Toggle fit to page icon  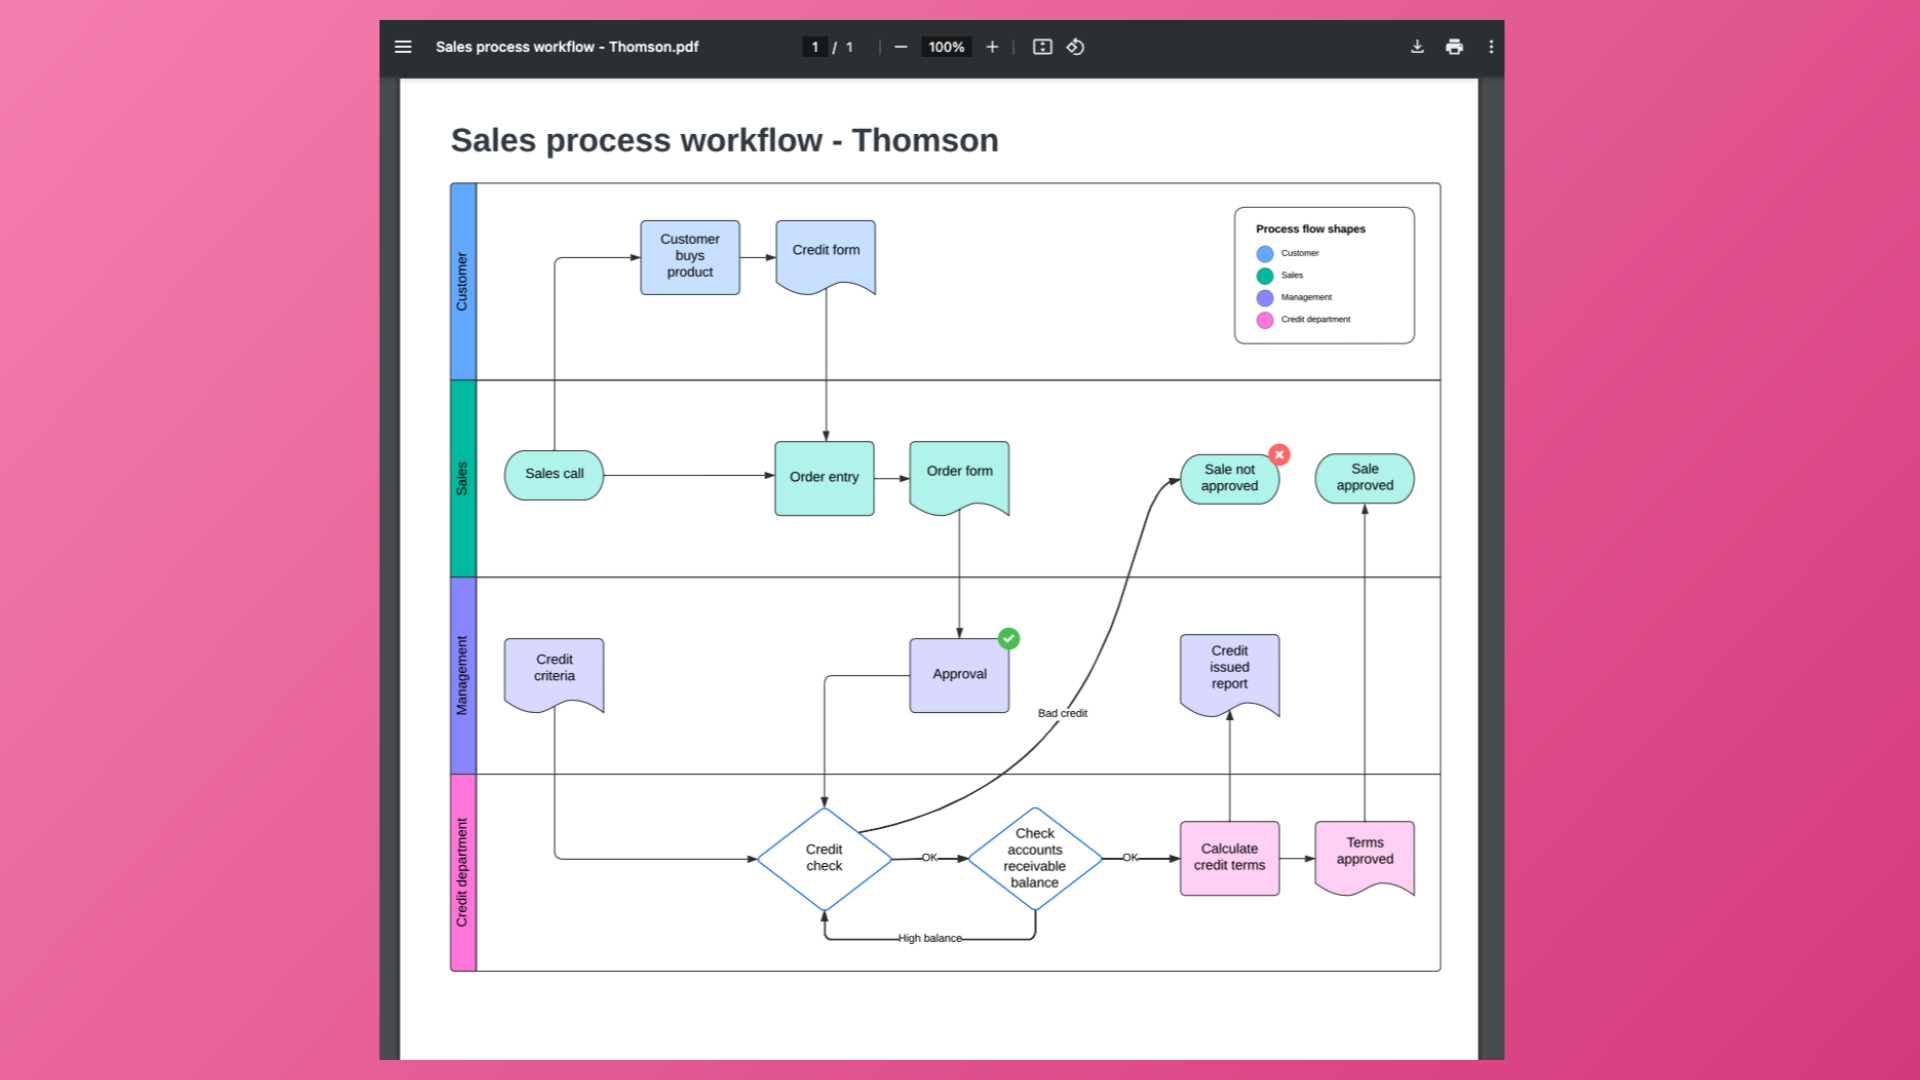[x=1042, y=47]
